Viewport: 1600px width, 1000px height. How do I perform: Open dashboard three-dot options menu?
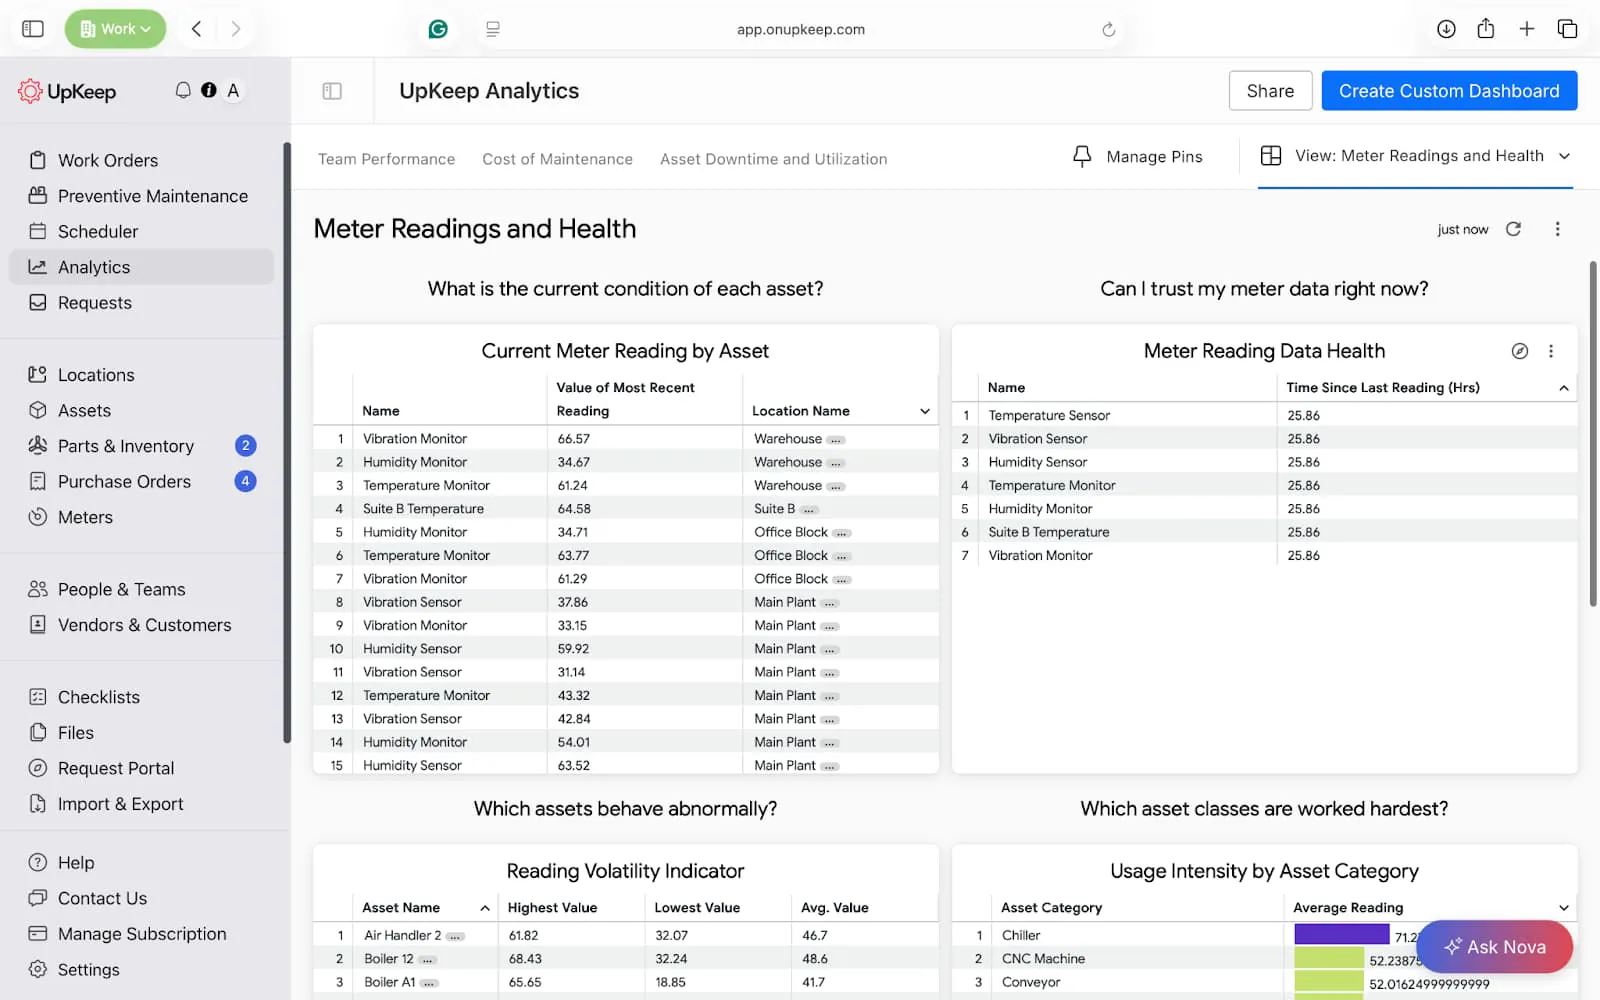click(x=1557, y=229)
